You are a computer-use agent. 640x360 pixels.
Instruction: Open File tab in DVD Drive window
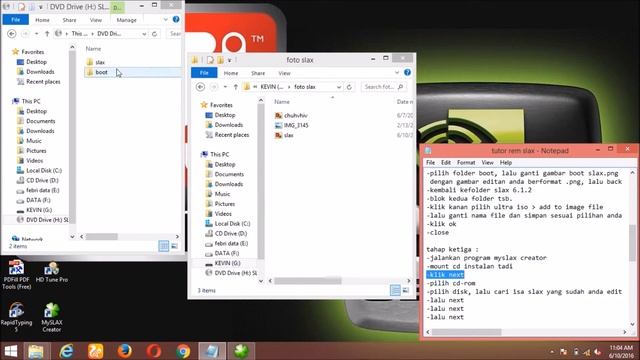click(16, 20)
